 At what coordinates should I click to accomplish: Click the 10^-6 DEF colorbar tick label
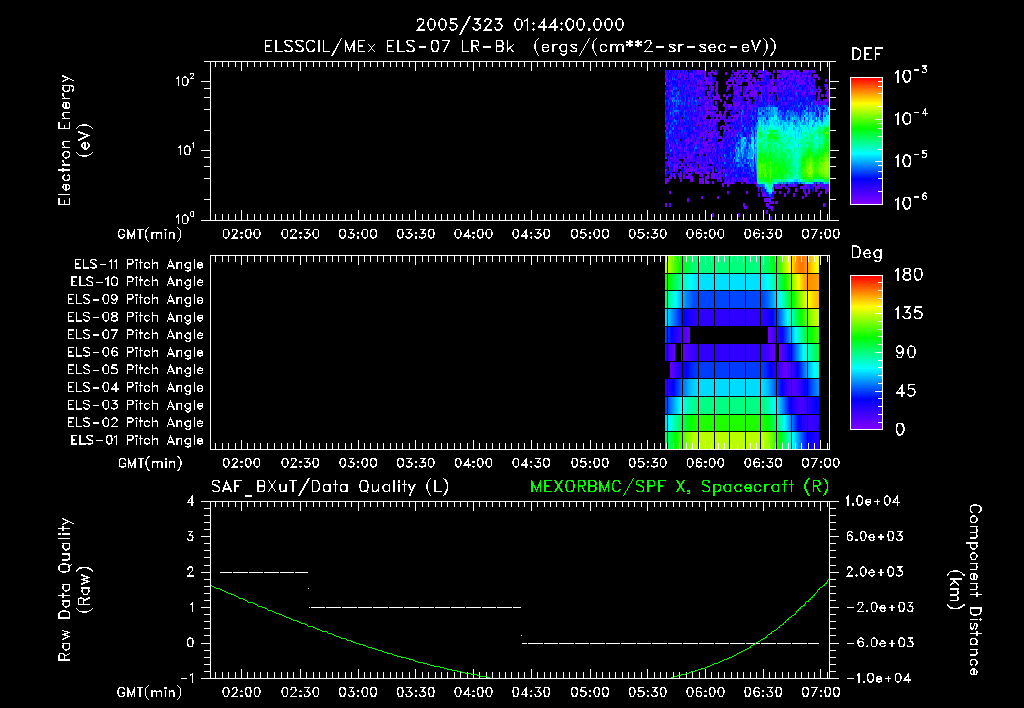click(910, 202)
